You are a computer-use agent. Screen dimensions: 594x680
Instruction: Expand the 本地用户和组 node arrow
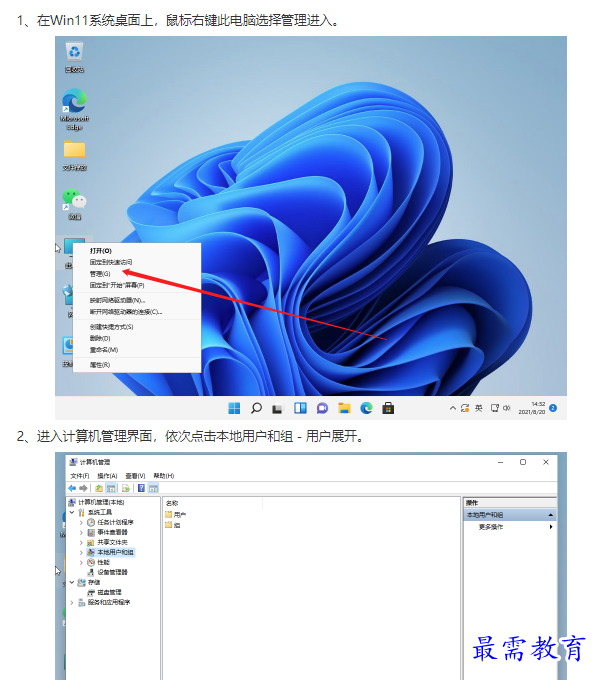point(81,552)
